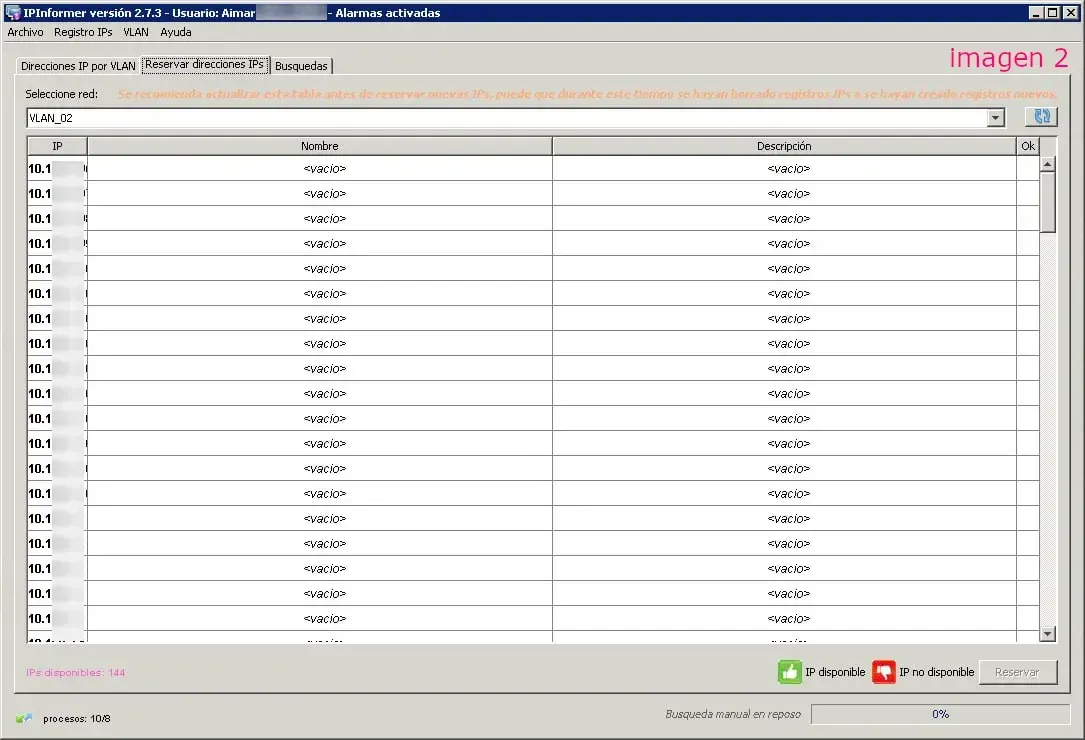This screenshot has width=1085, height=740.
Task: Click the IPInformer icon in the title bar
Action: pos(10,12)
